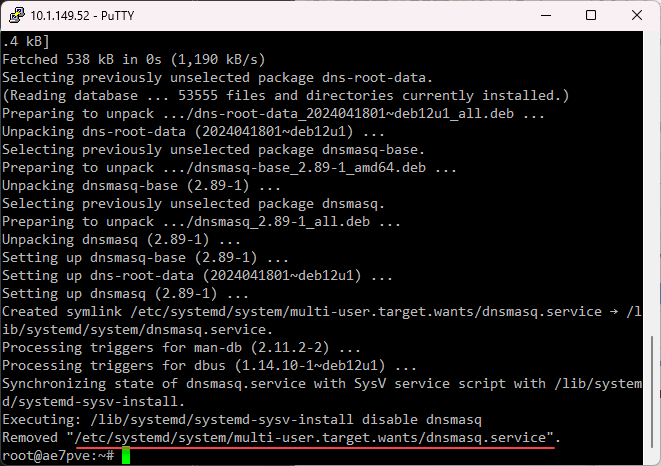Click the terminal scrollbar thumb
Screen dimensions: 661x466
click(x=652, y=392)
